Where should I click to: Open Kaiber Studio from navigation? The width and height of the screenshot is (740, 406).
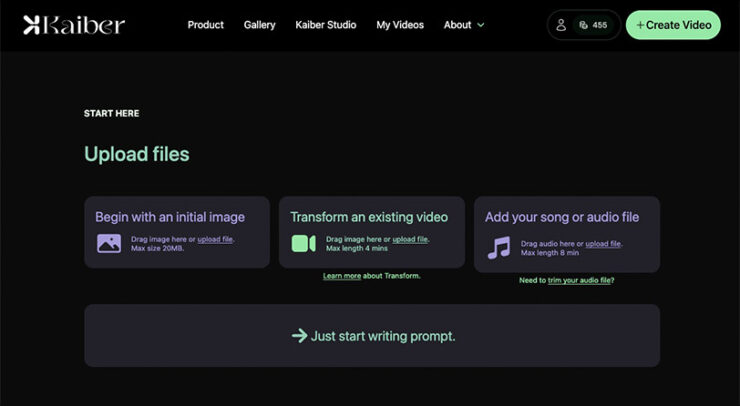(326, 25)
